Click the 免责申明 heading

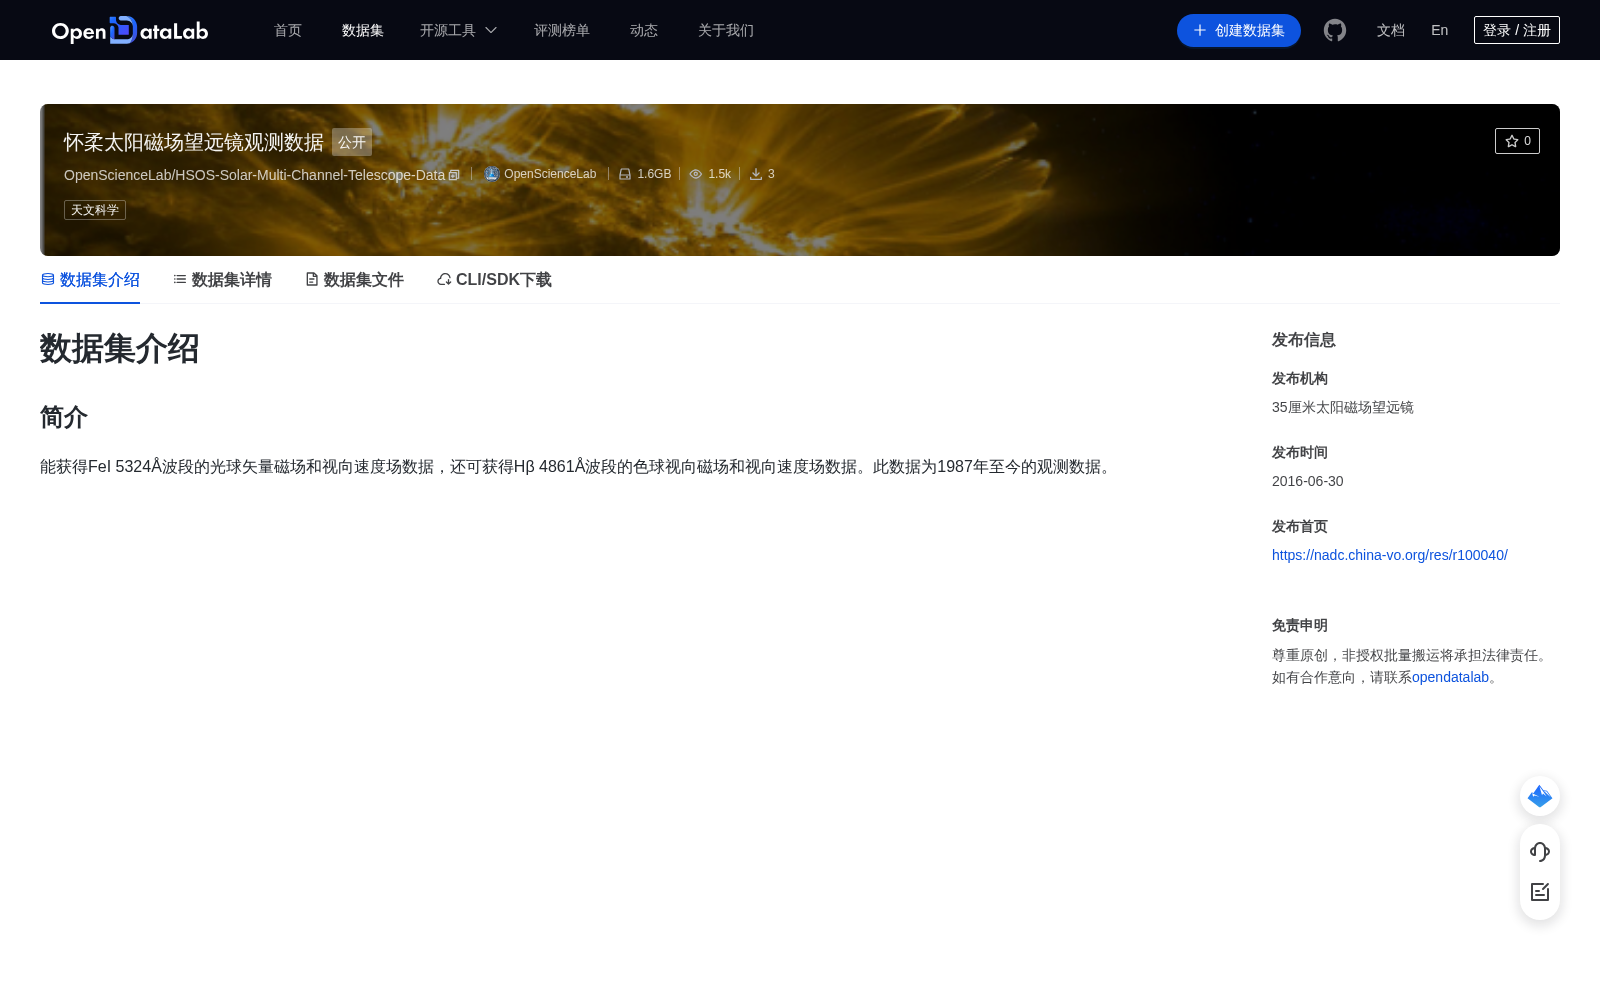click(1300, 625)
